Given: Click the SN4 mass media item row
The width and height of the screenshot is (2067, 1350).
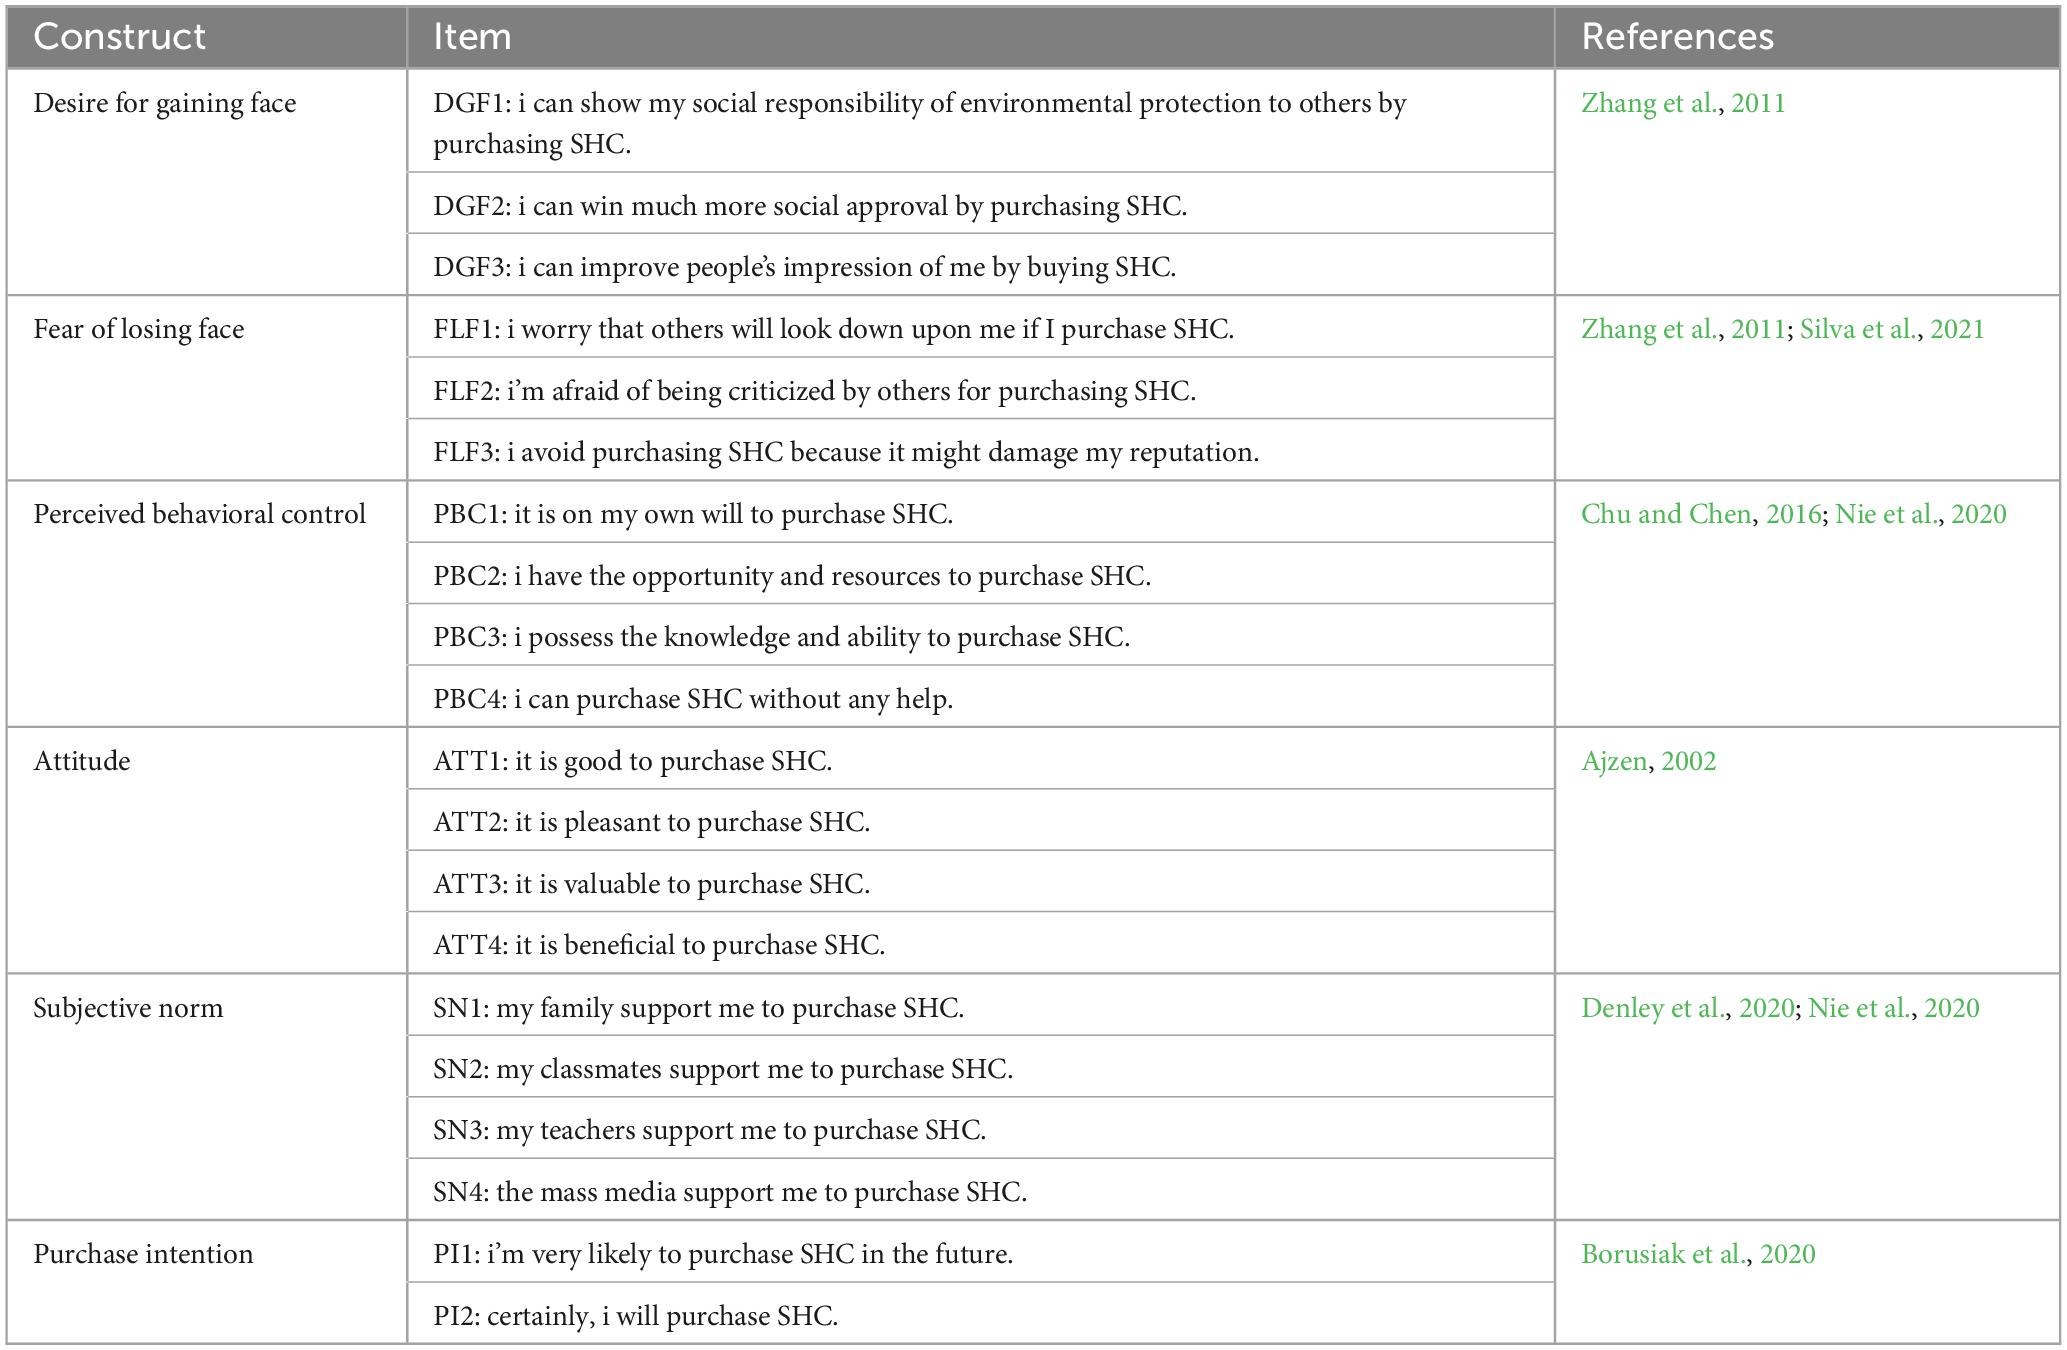Looking at the screenshot, I should (729, 1193).
